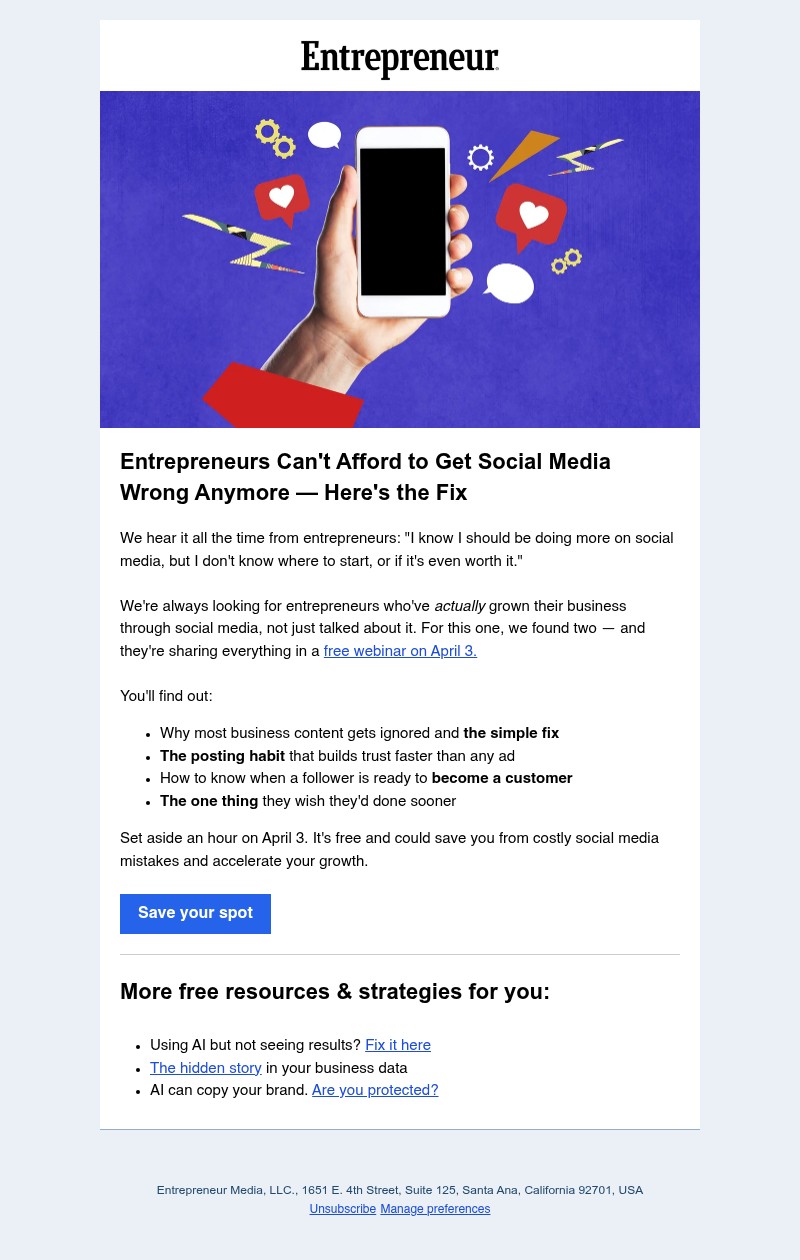This screenshot has width=800, height=1260.
Task: Click the speech bubble below the right heart
Action: (x=512, y=283)
